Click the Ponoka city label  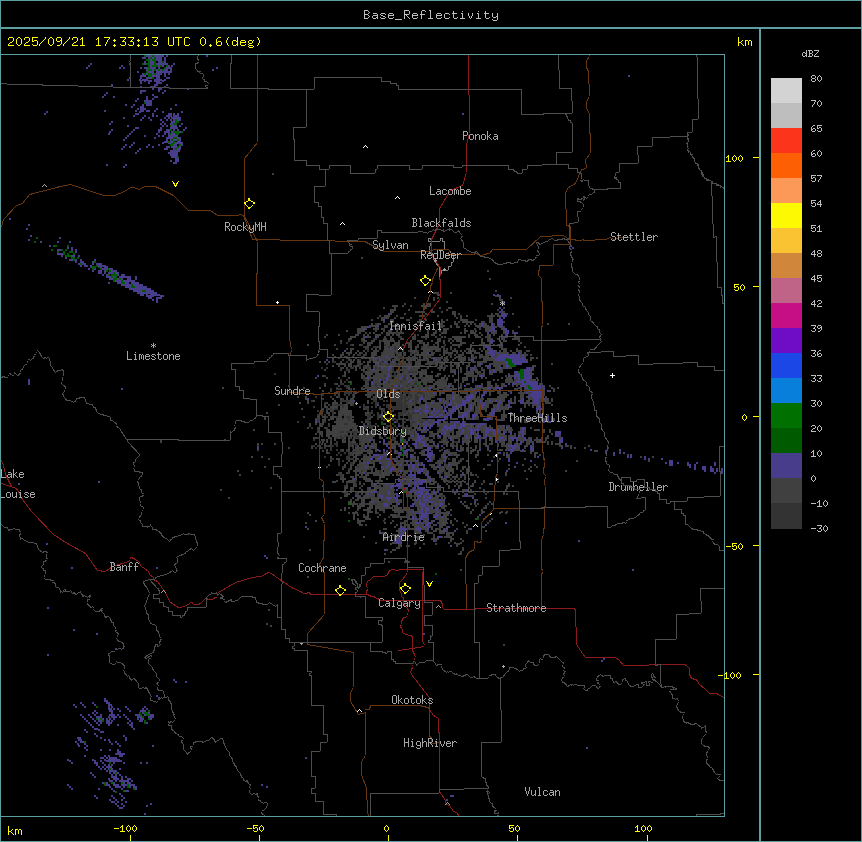[480, 136]
